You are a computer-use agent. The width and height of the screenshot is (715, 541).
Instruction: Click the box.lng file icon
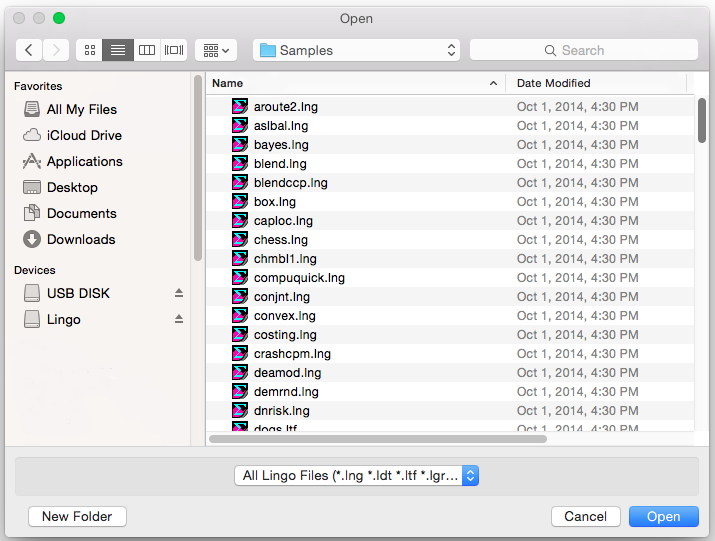pos(240,202)
